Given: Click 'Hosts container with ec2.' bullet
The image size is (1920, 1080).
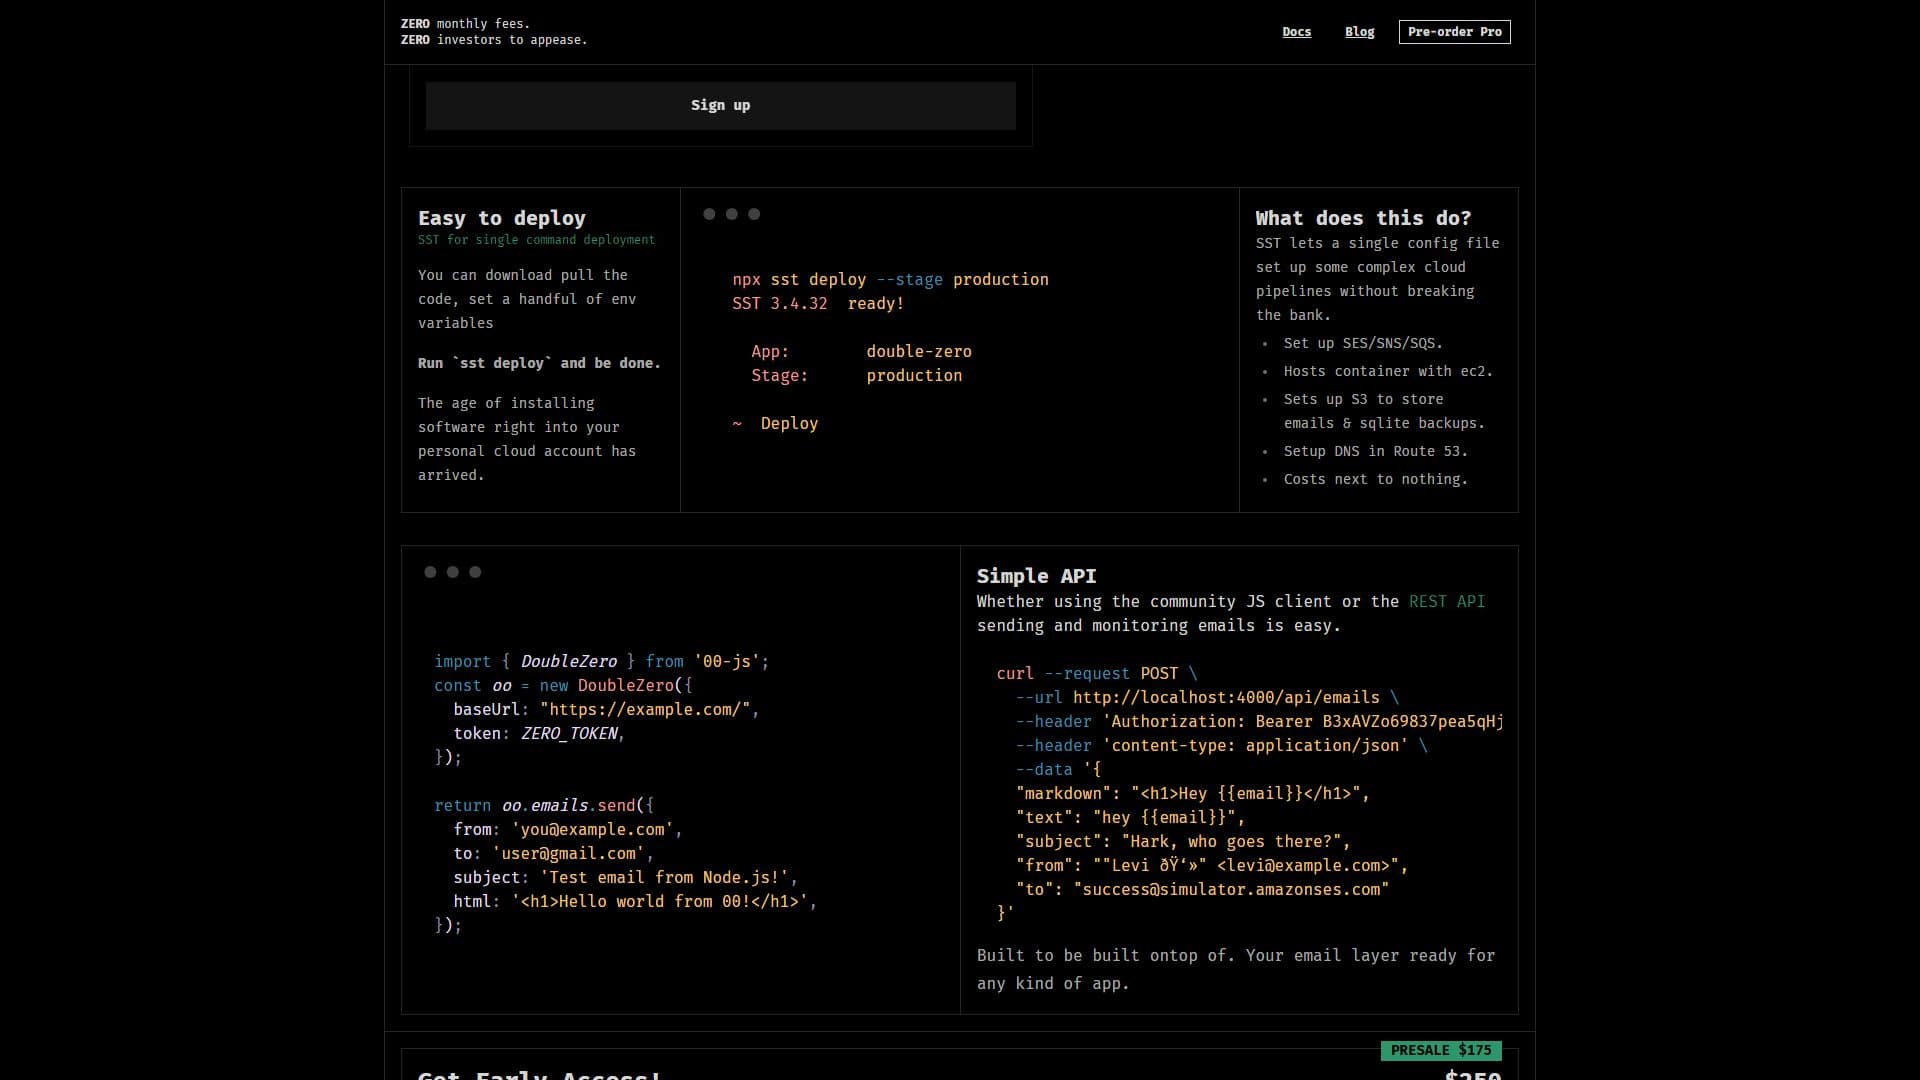Looking at the screenshot, I should pyautogui.click(x=1388, y=371).
